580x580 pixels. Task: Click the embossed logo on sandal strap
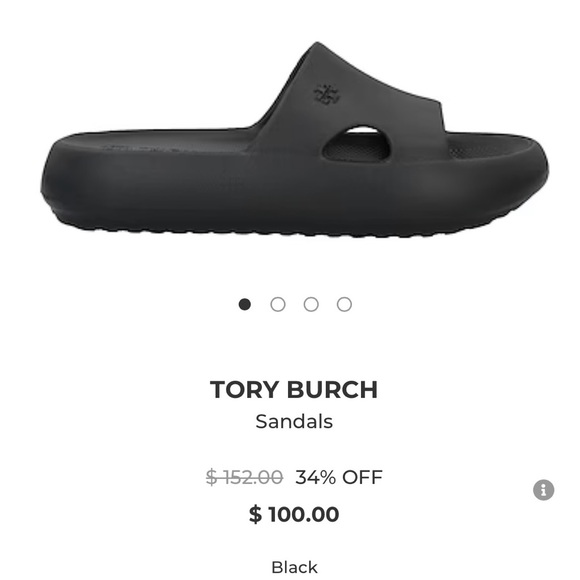[x=327, y=95]
